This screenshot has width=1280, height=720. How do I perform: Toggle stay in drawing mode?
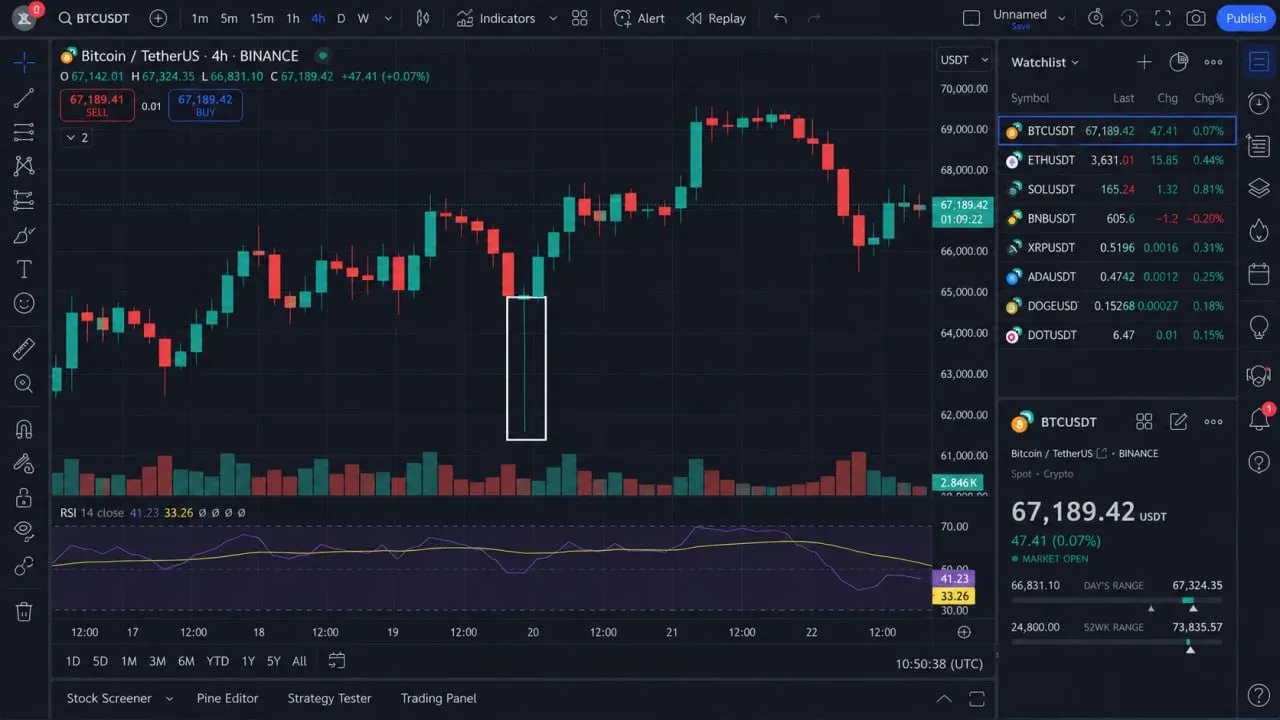point(24,463)
